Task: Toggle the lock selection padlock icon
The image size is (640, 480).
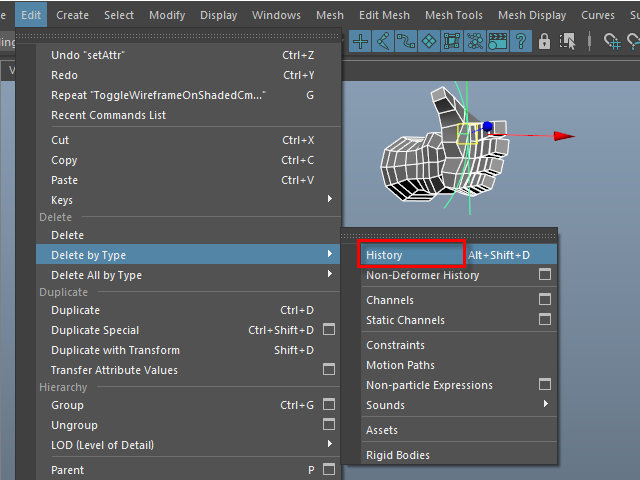Action: tap(545, 41)
